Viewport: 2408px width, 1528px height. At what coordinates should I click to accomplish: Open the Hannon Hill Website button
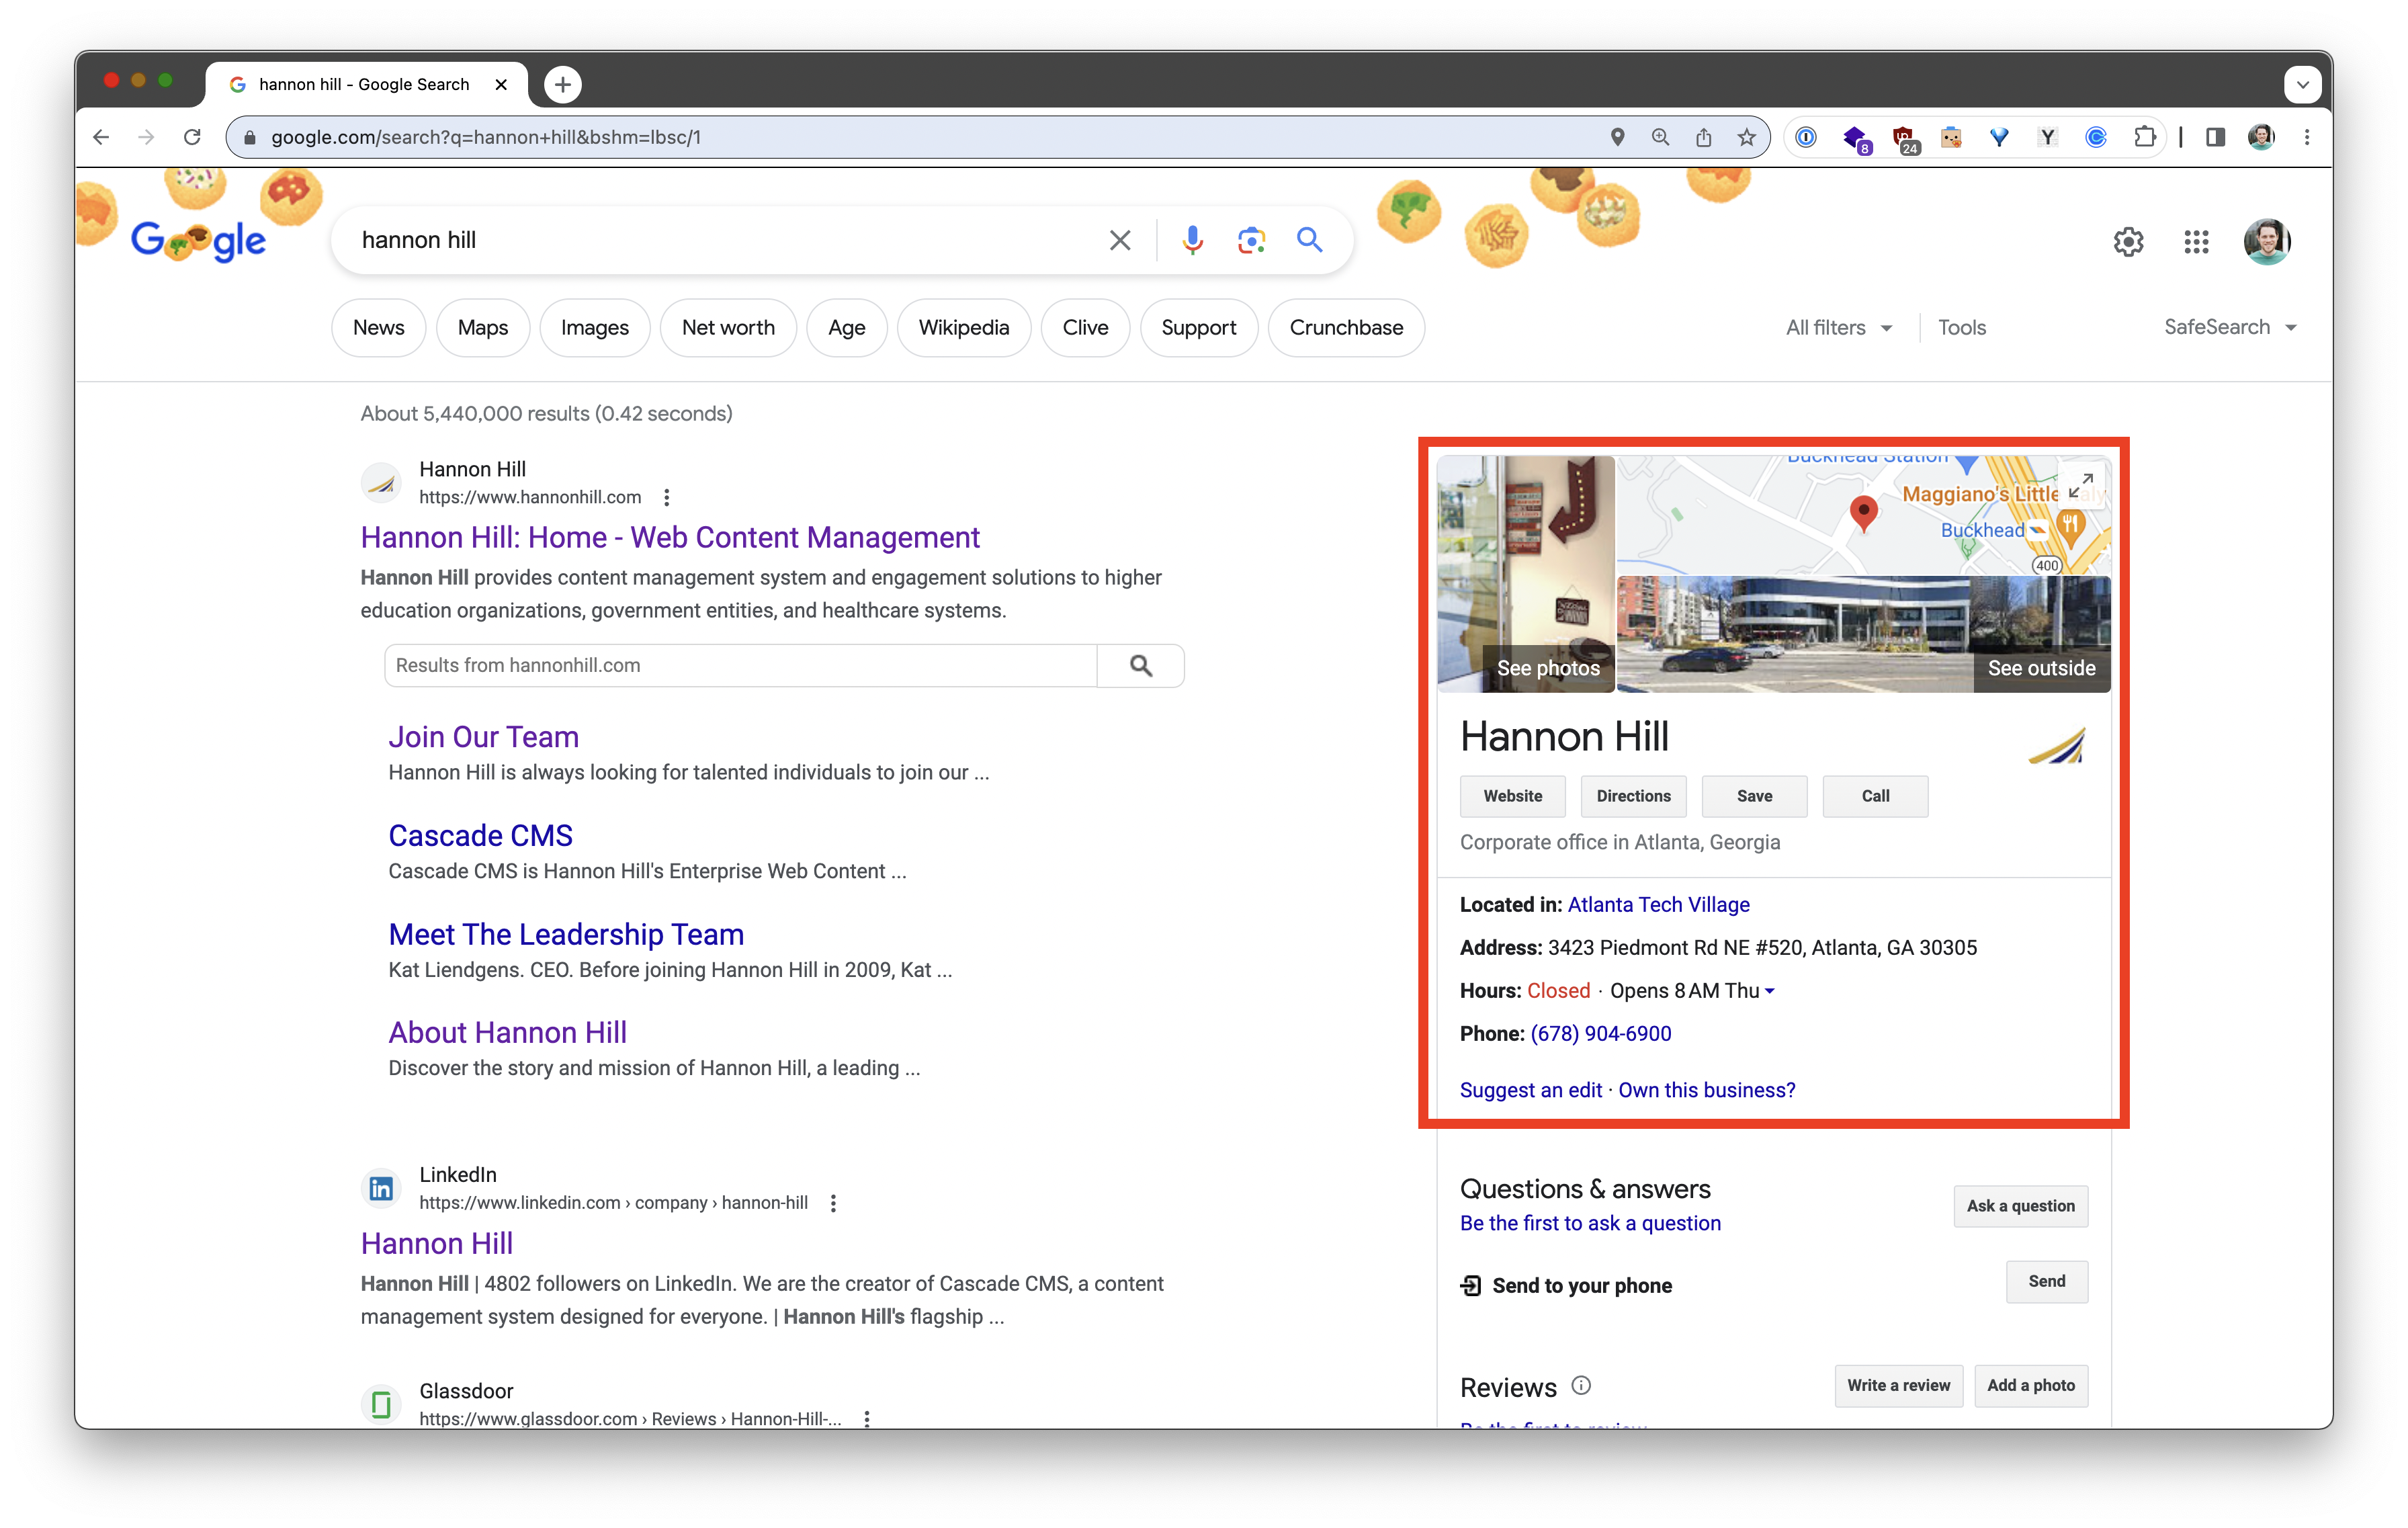pyautogui.click(x=1512, y=796)
